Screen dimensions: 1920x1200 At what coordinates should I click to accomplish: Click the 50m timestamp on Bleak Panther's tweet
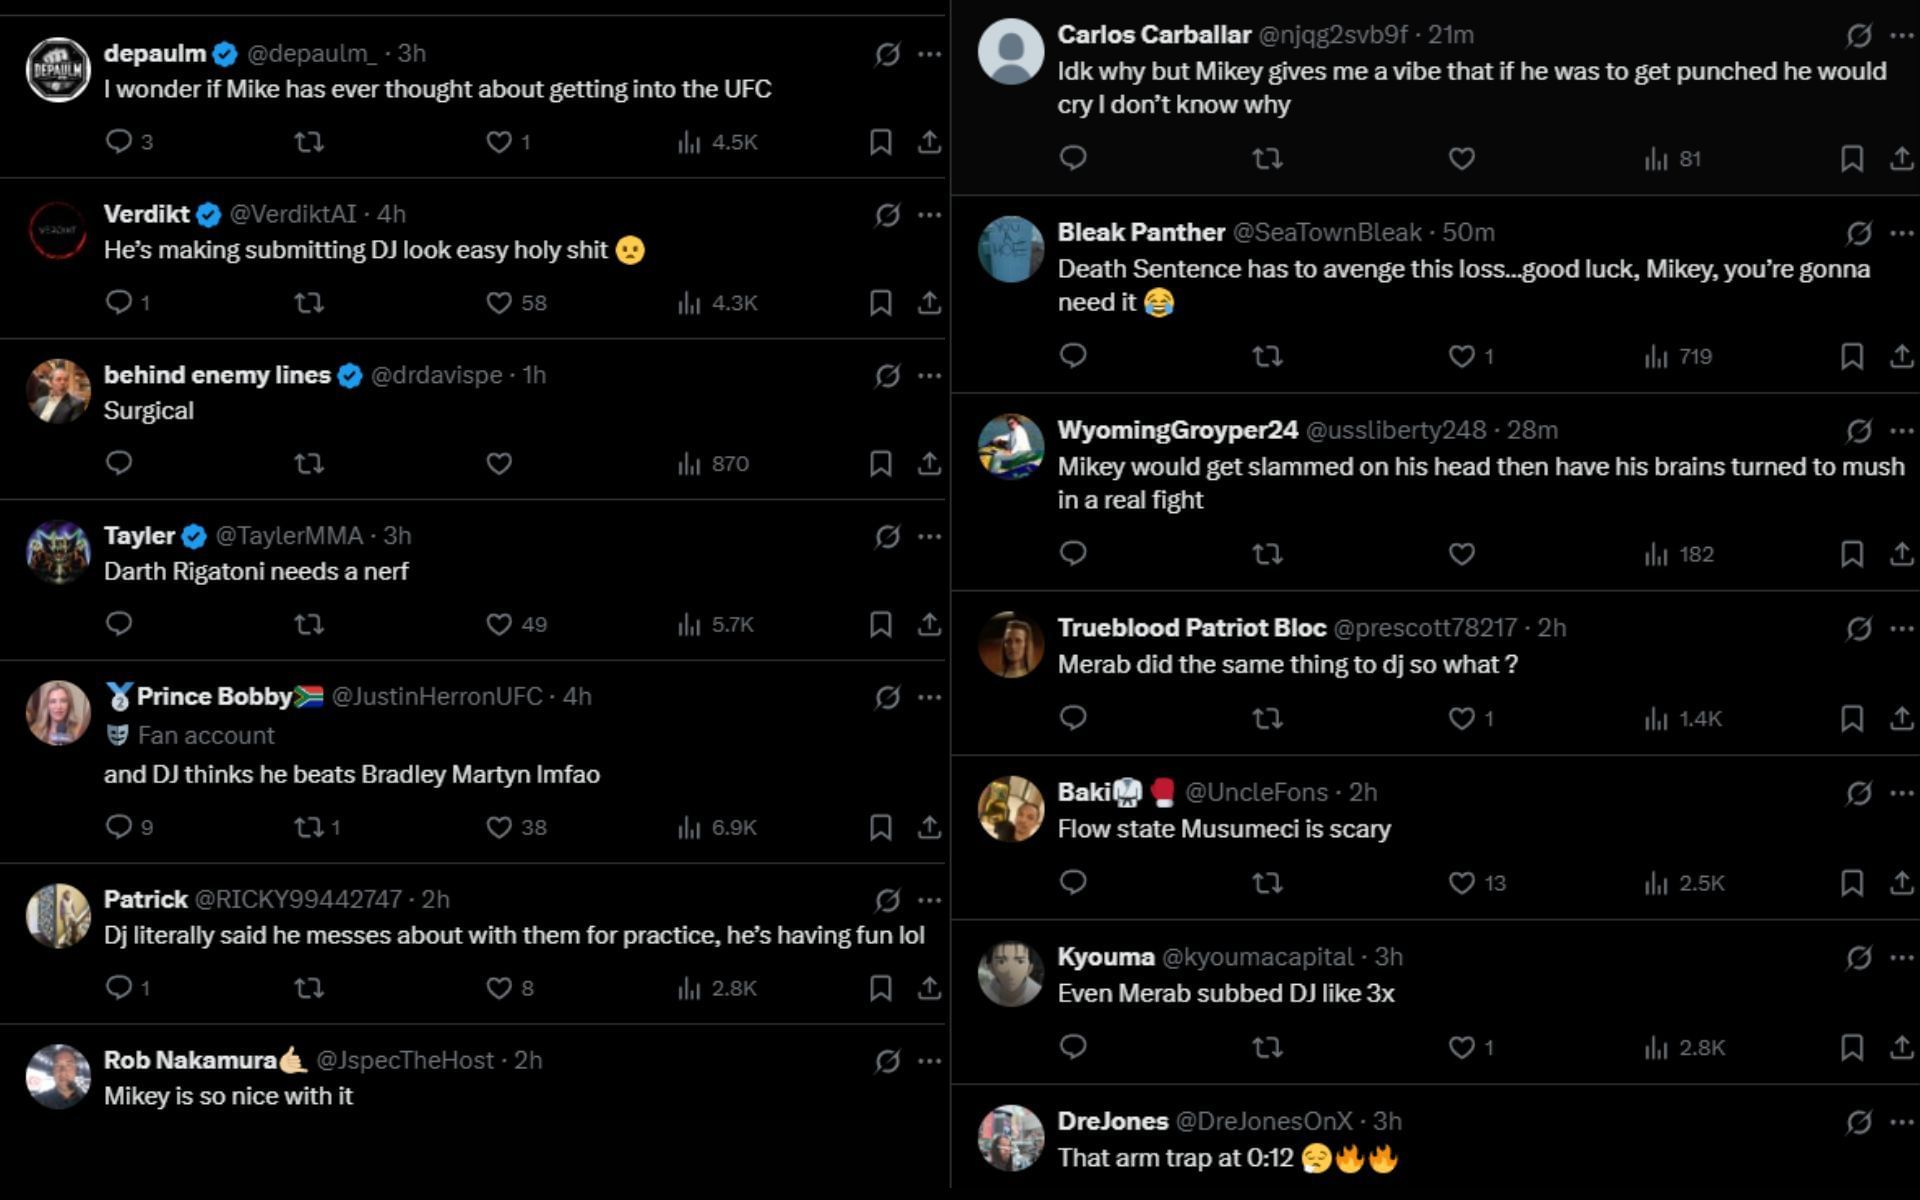(1467, 233)
